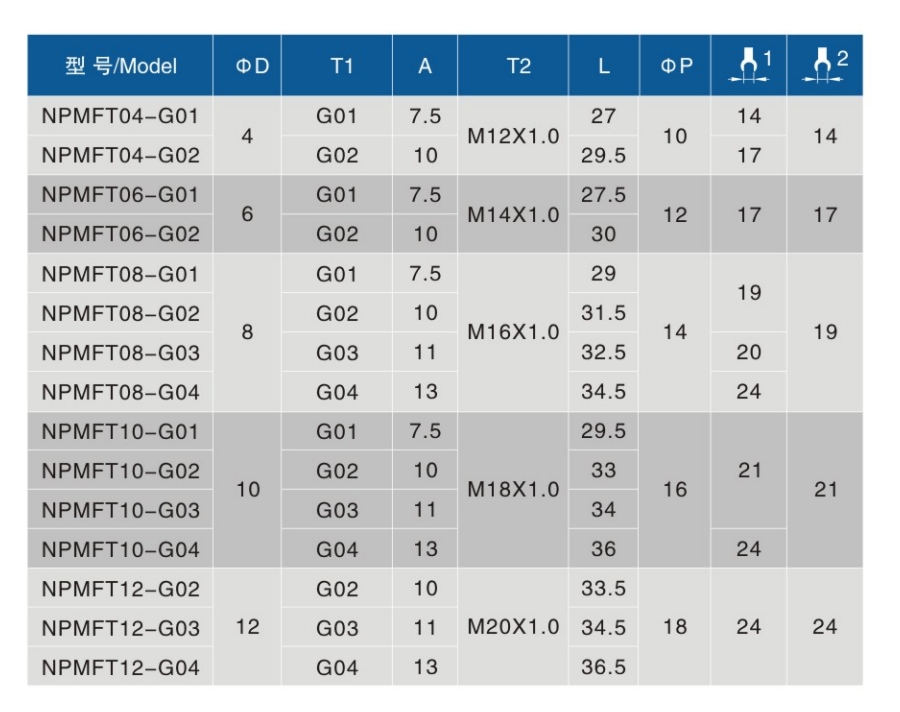The height and width of the screenshot is (712, 900).
Task: Select the NPMFT04-G01 model cell
Action: tap(120, 116)
